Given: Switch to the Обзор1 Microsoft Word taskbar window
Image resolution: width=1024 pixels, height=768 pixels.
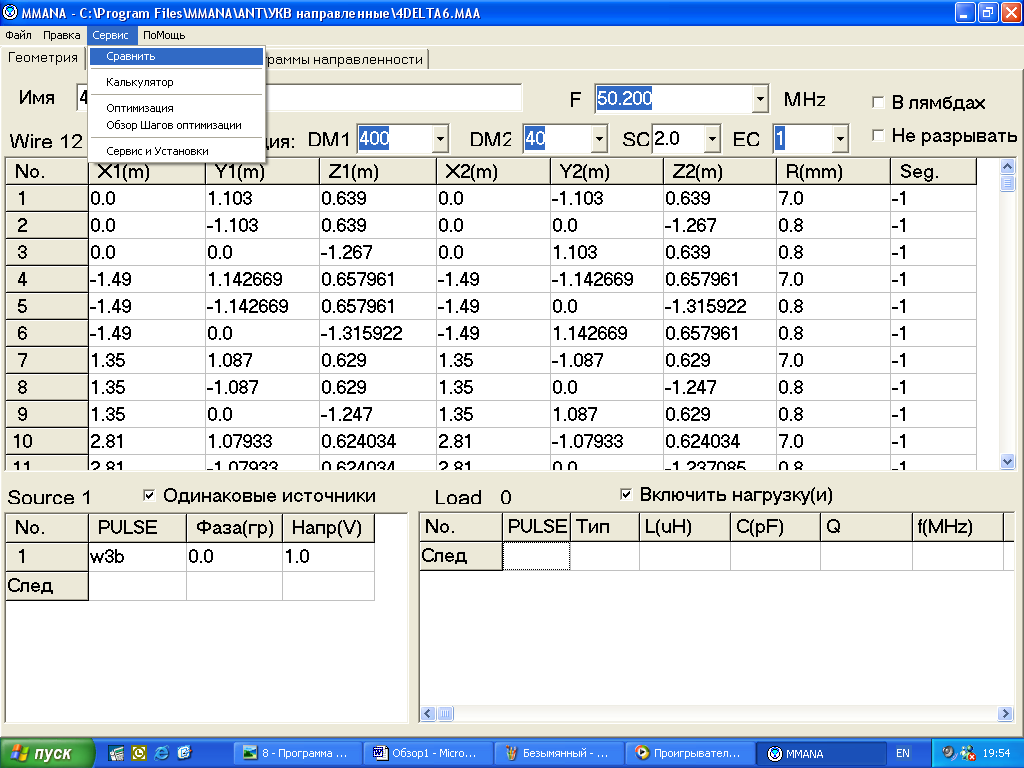Looking at the screenshot, I should pos(428,753).
